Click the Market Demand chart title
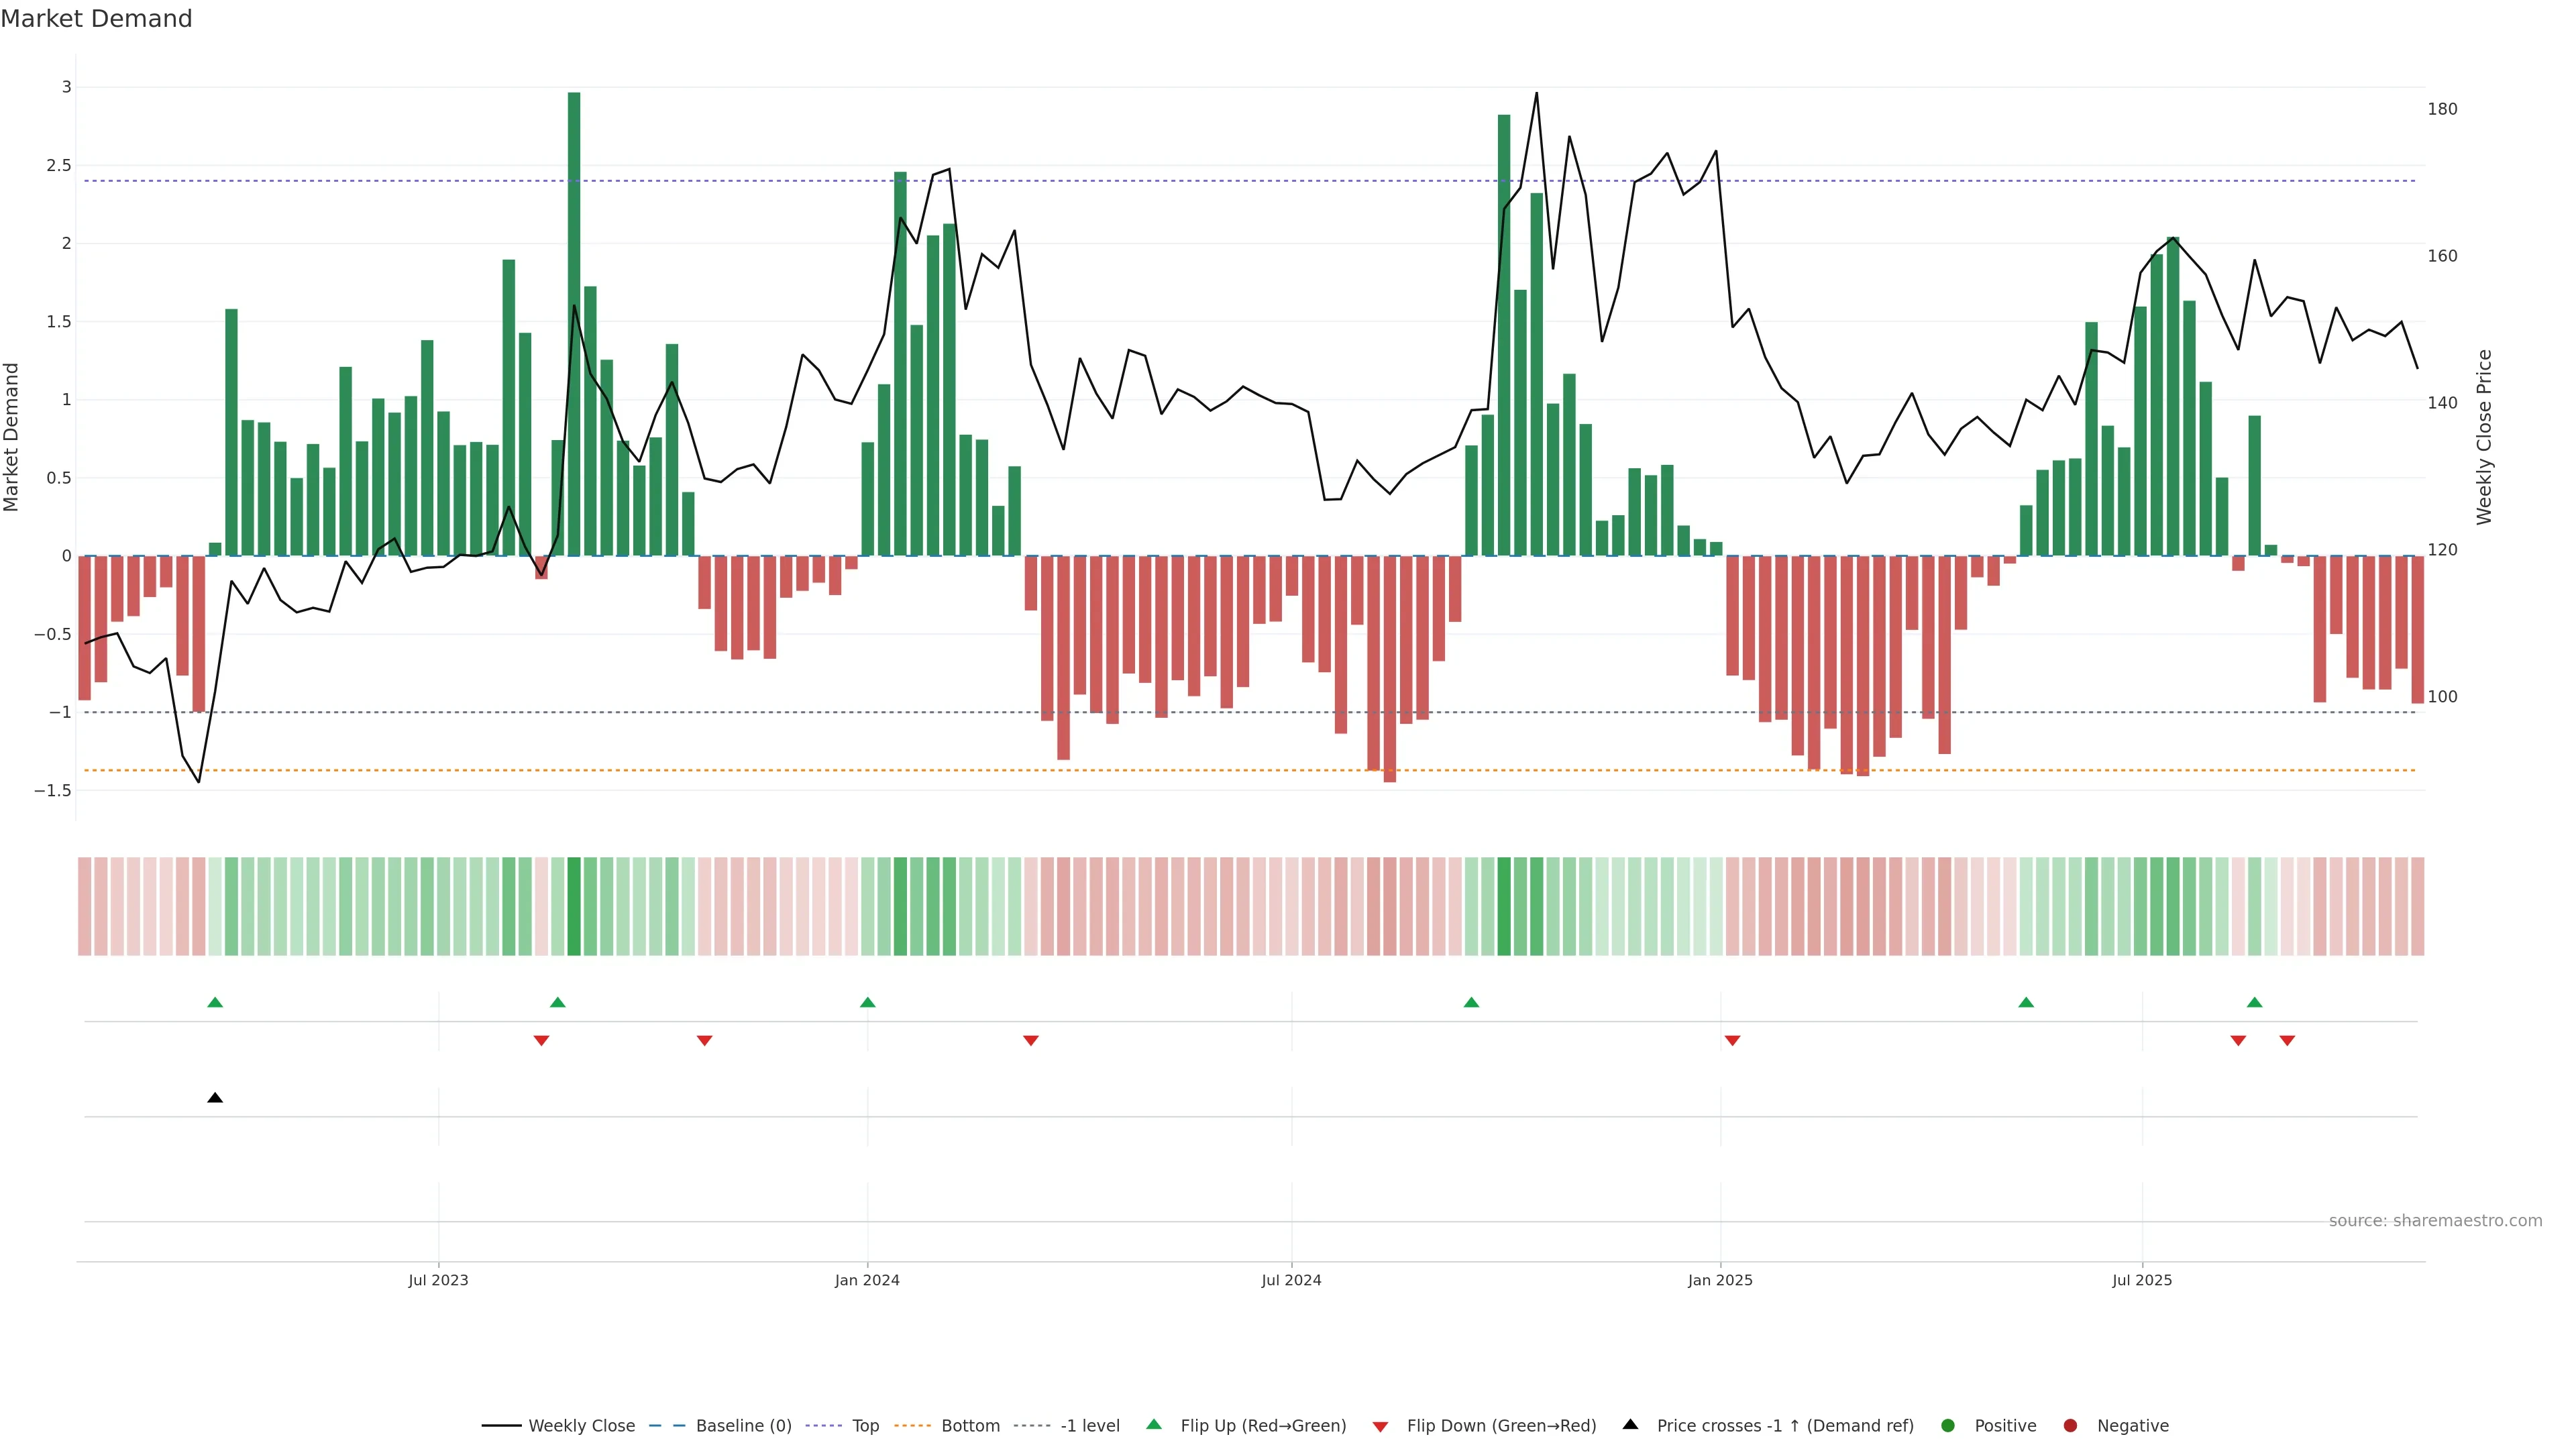The width and height of the screenshot is (2576, 1449). (96, 19)
